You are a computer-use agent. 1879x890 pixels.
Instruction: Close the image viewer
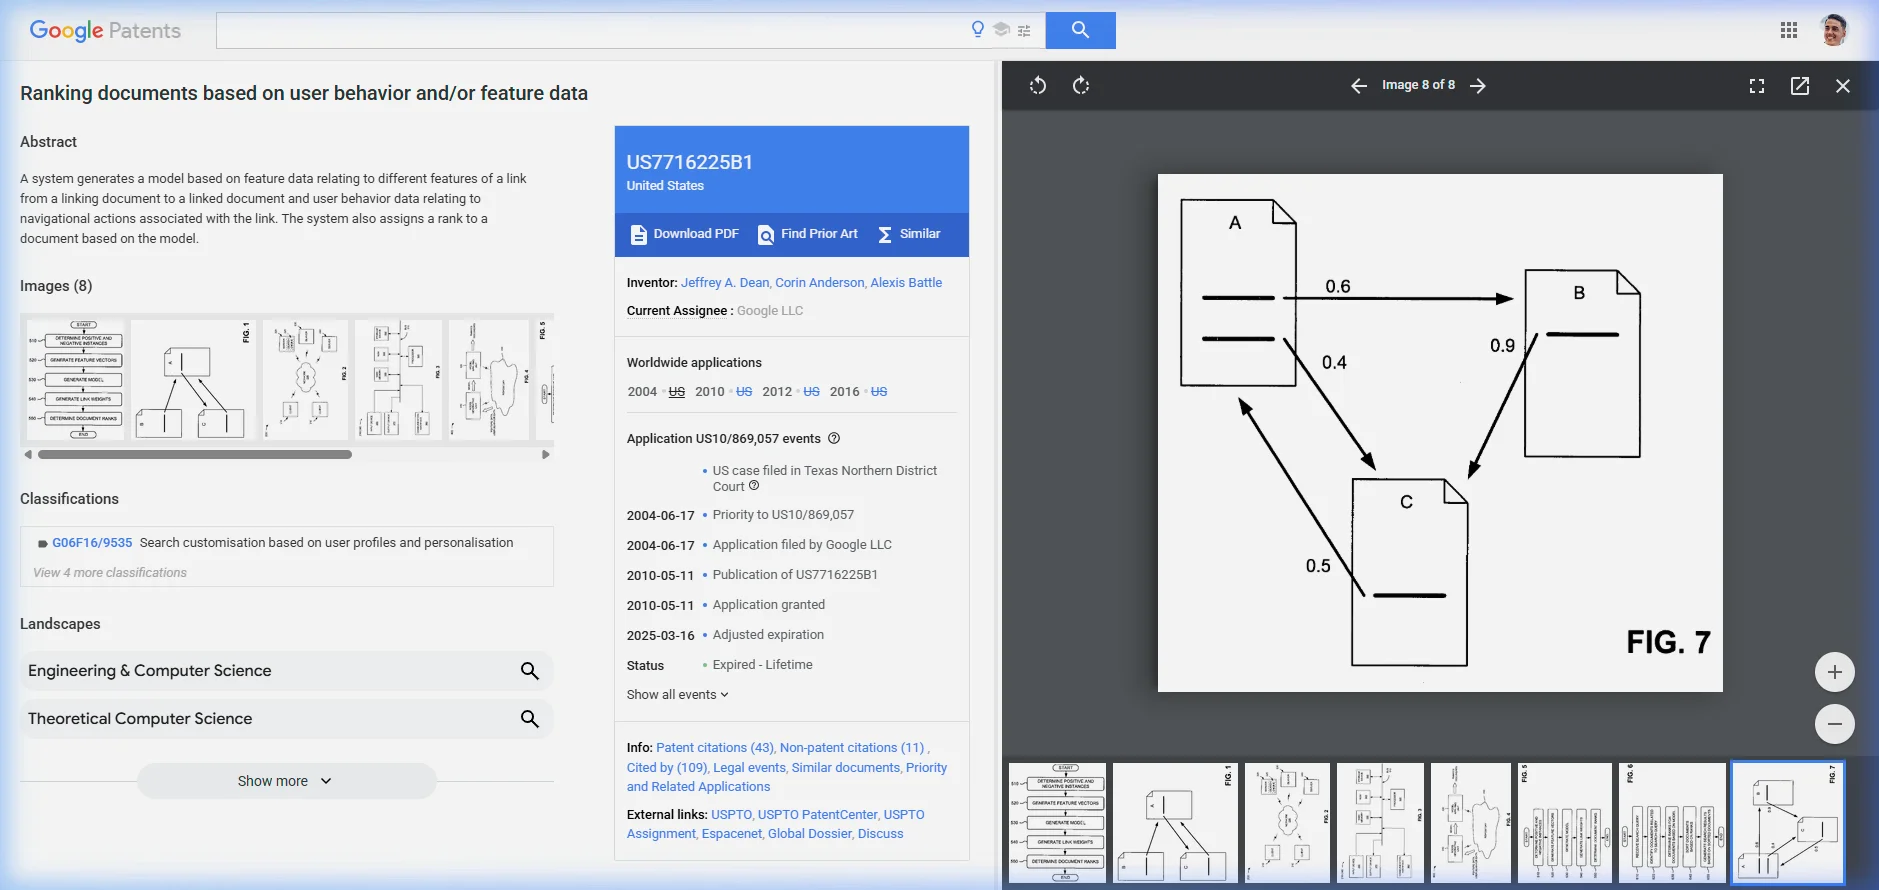pos(1843,86)
